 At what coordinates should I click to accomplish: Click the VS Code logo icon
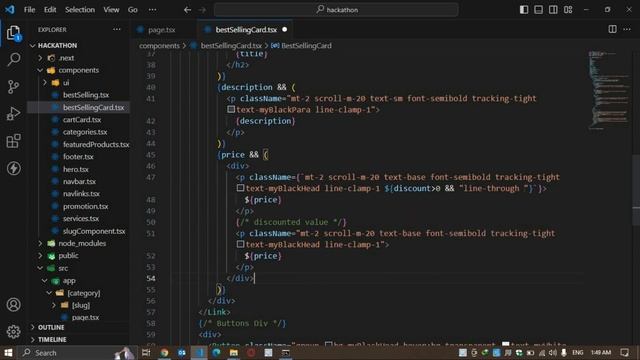tap(9, 9)
